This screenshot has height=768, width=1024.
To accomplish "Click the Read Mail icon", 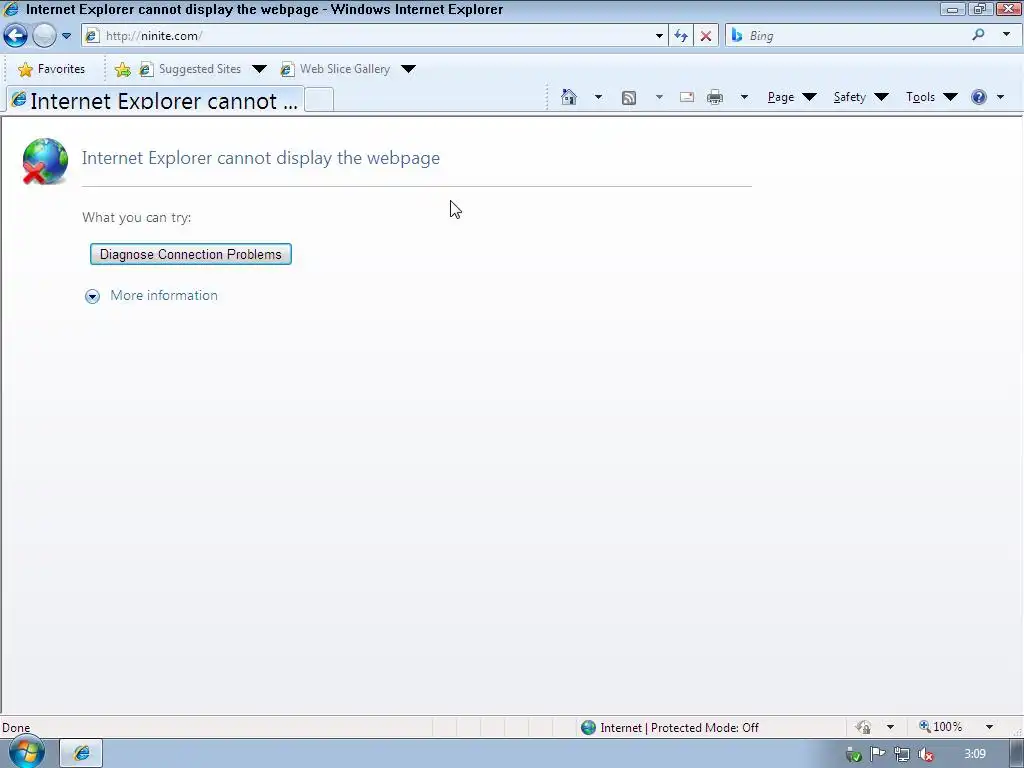I will click(x=686, y=97).
